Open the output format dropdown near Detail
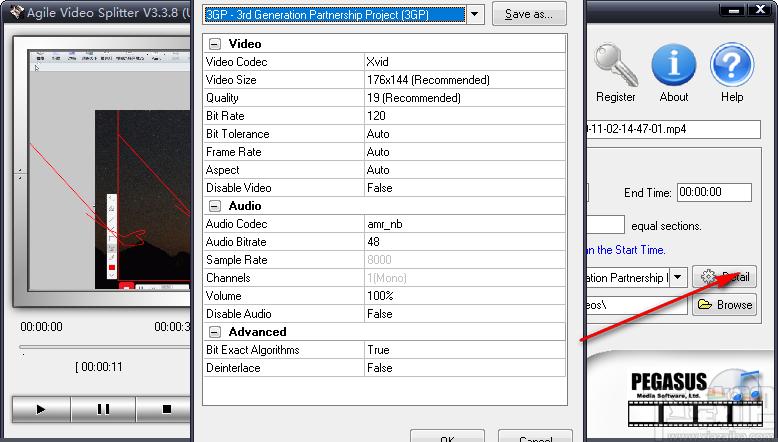778x442 pixels. (x=678, y=277)
